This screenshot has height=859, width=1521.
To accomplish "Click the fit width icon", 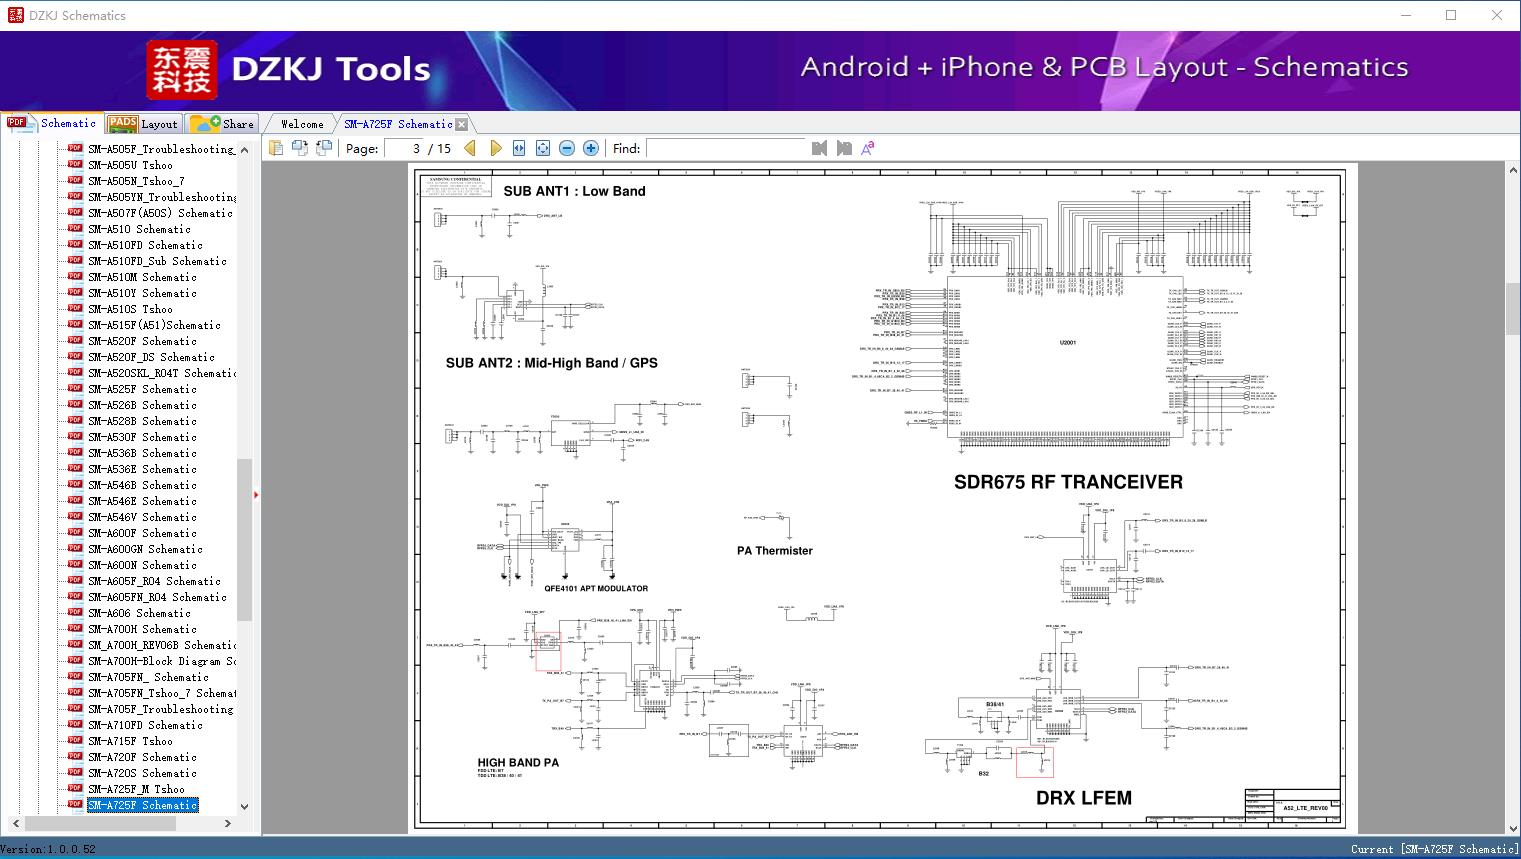I will click(x=519, y=148).
